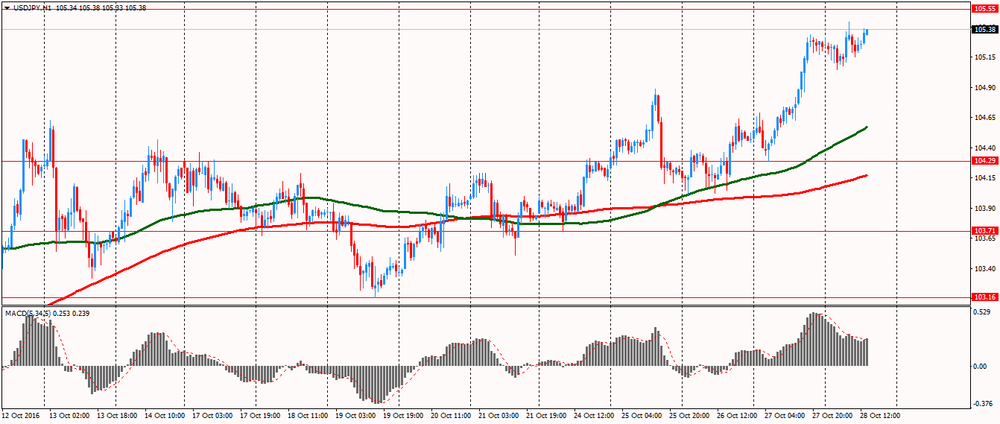
Task: Click the 0.00 MACD scale value
Action: click(980, 366)
